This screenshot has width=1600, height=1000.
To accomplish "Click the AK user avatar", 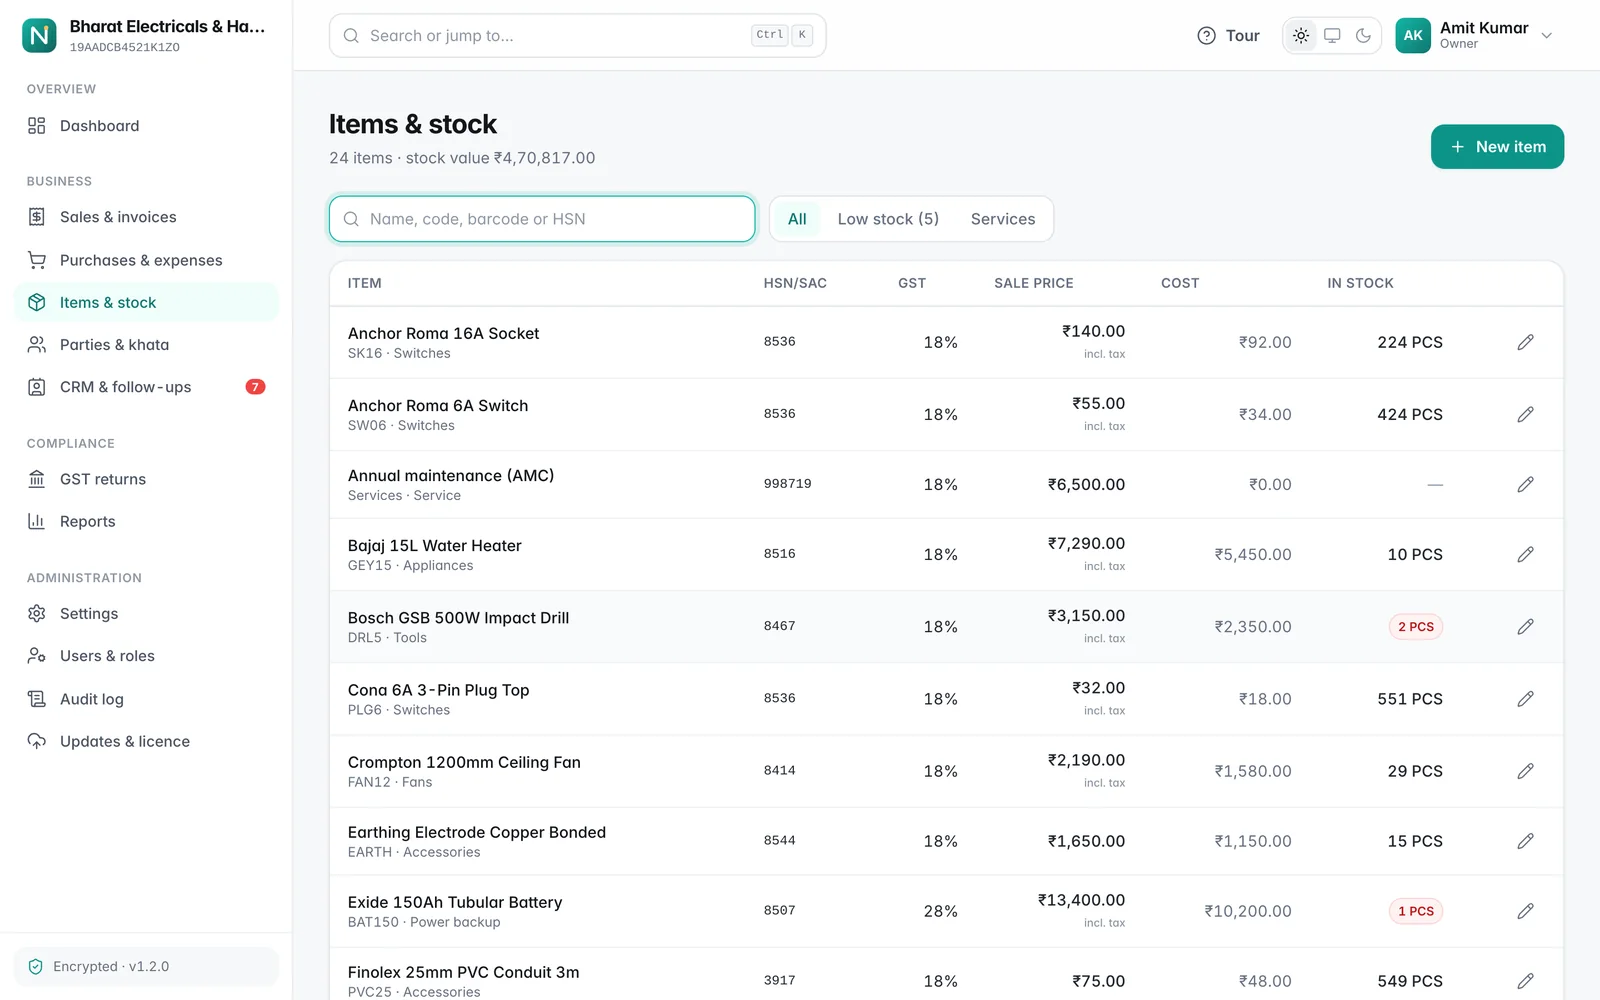I will pyautogui.click(x=1413, y=35).
